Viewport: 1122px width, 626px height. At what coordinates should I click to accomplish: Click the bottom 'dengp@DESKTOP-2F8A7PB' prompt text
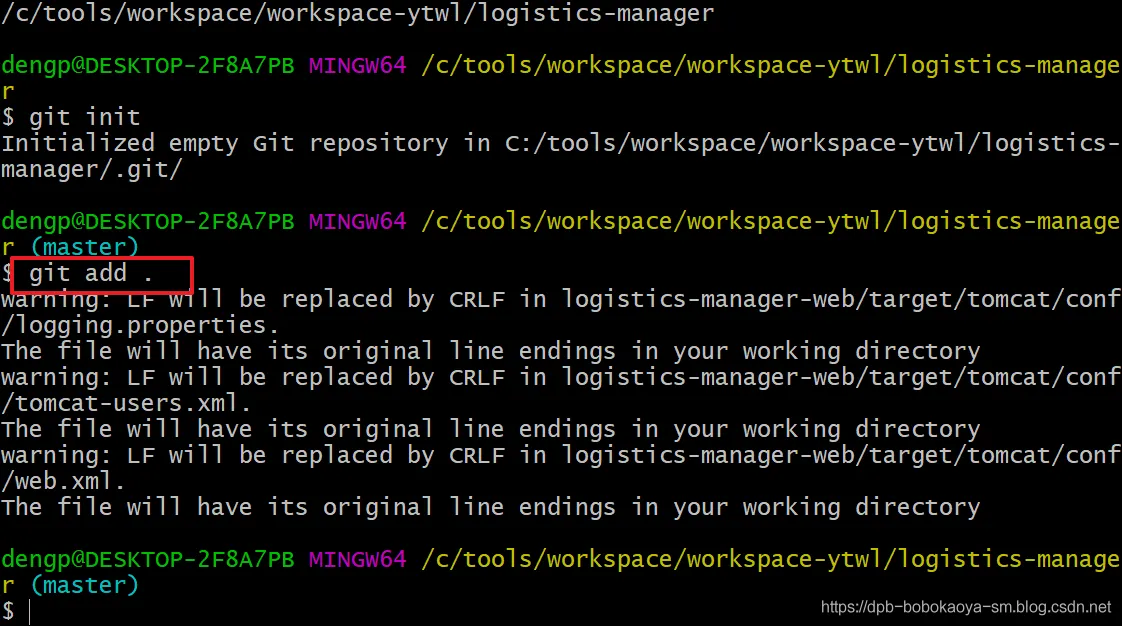(147, 559)
